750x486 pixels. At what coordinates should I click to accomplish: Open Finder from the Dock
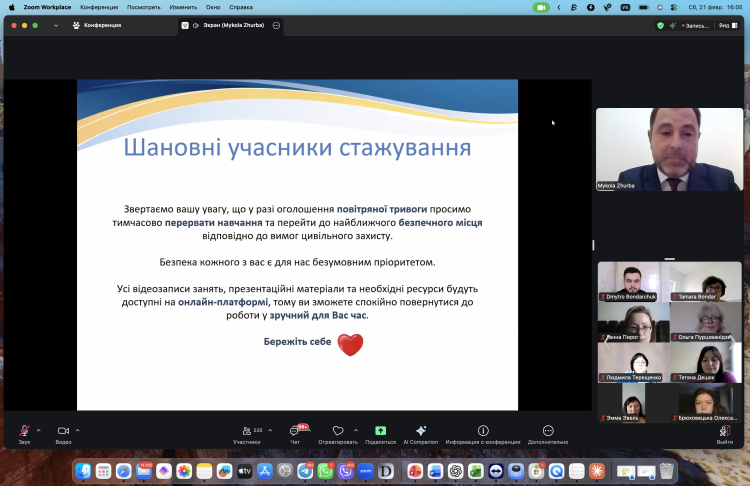pyautogui.click(x=83, y=470)
